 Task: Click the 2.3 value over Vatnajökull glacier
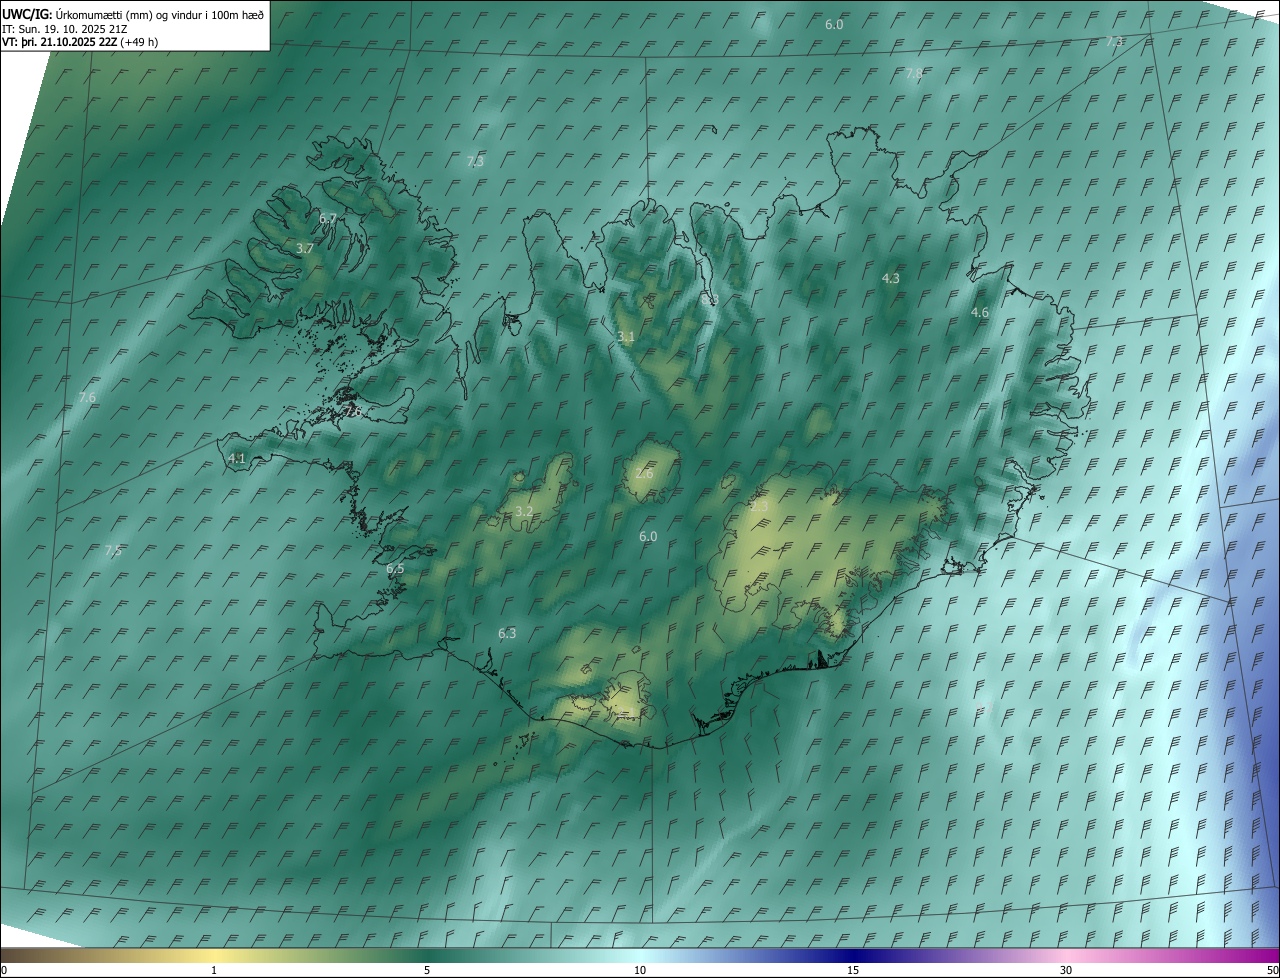(759, 506)
